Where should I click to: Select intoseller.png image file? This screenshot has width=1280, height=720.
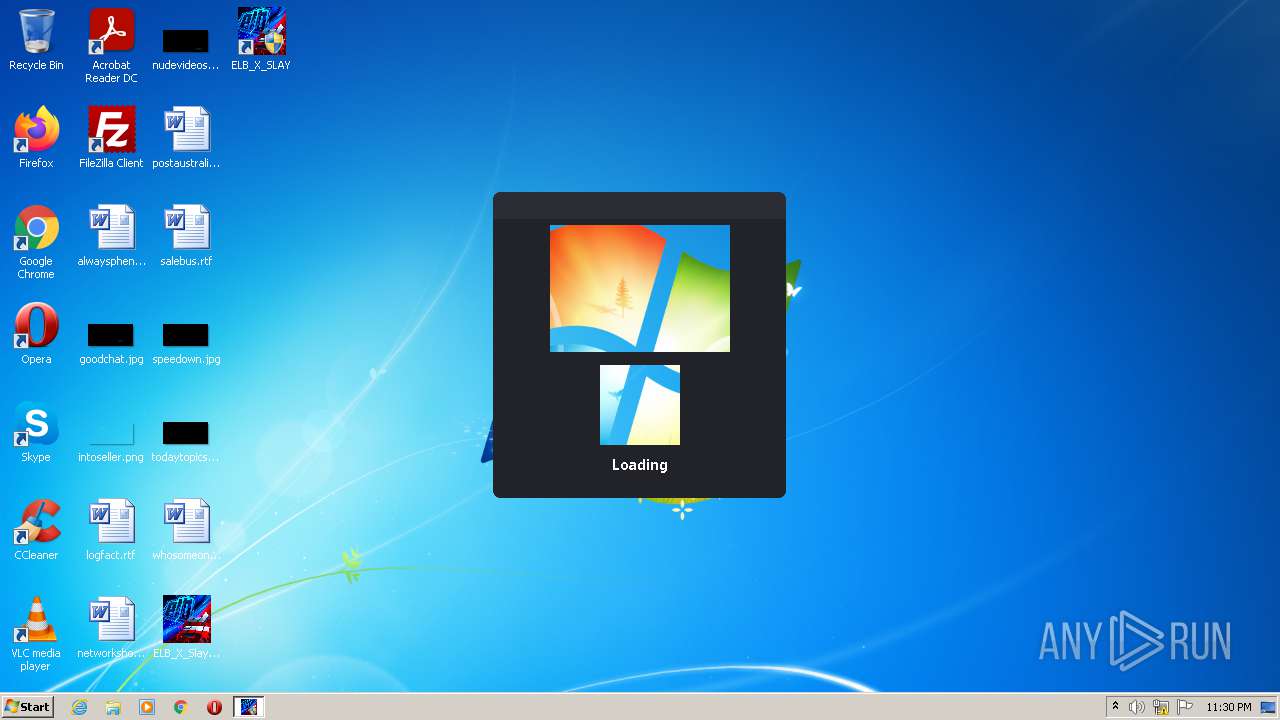111,441
